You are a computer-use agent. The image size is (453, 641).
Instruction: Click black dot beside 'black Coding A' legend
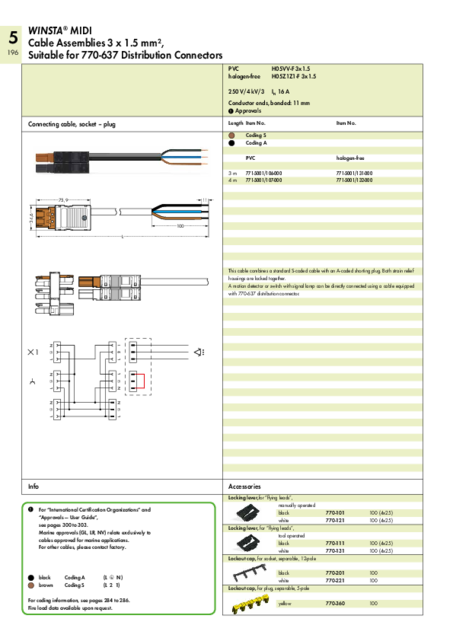(x=31, y=578)
